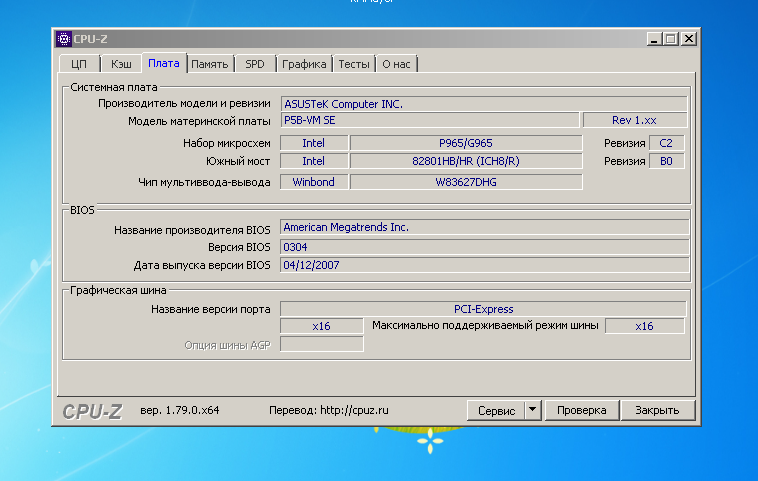
Task: Click the Максимально поддерживаемый режим шины label
Action: coord(485,325)
